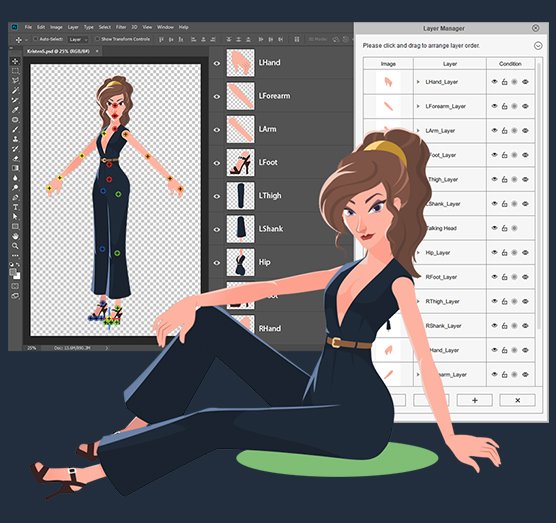Select the Zoom tool

click(x=15, y=246)
